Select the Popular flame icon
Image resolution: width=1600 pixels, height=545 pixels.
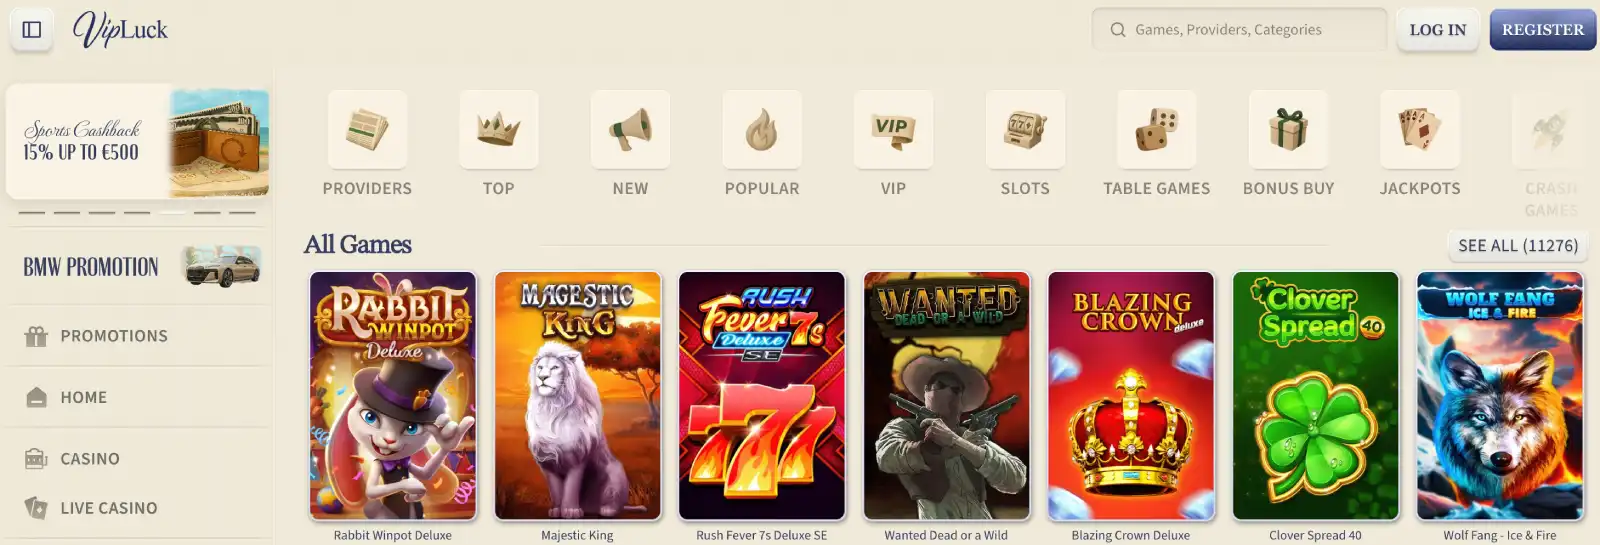[762, 130]
